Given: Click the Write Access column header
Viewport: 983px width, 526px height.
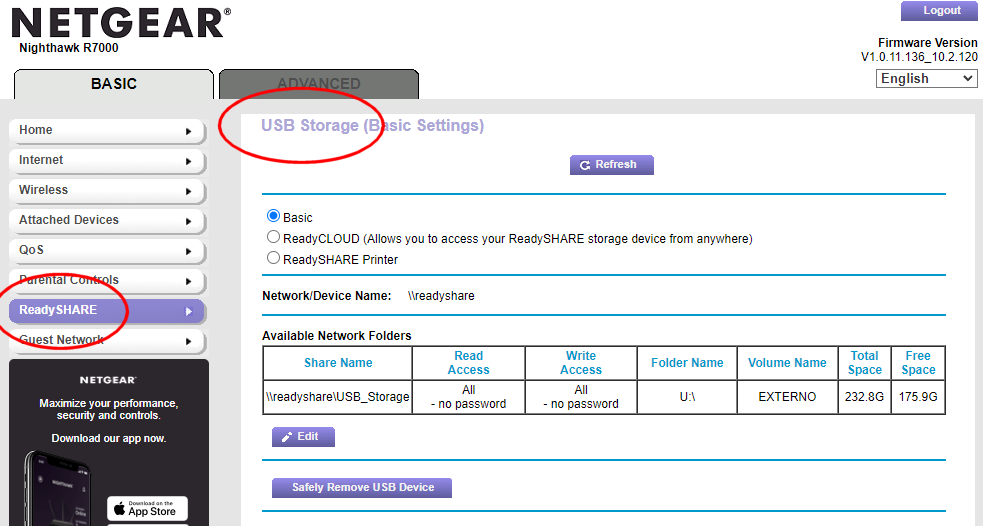Looking at the screenshot, I should [x=581, y=363].
